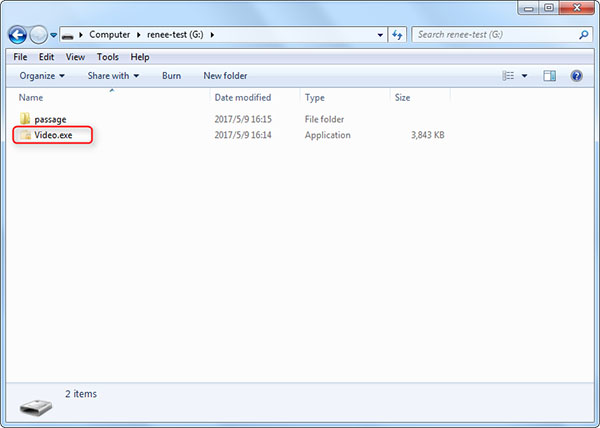Toggle the preview pane icon

coord(549,76)
